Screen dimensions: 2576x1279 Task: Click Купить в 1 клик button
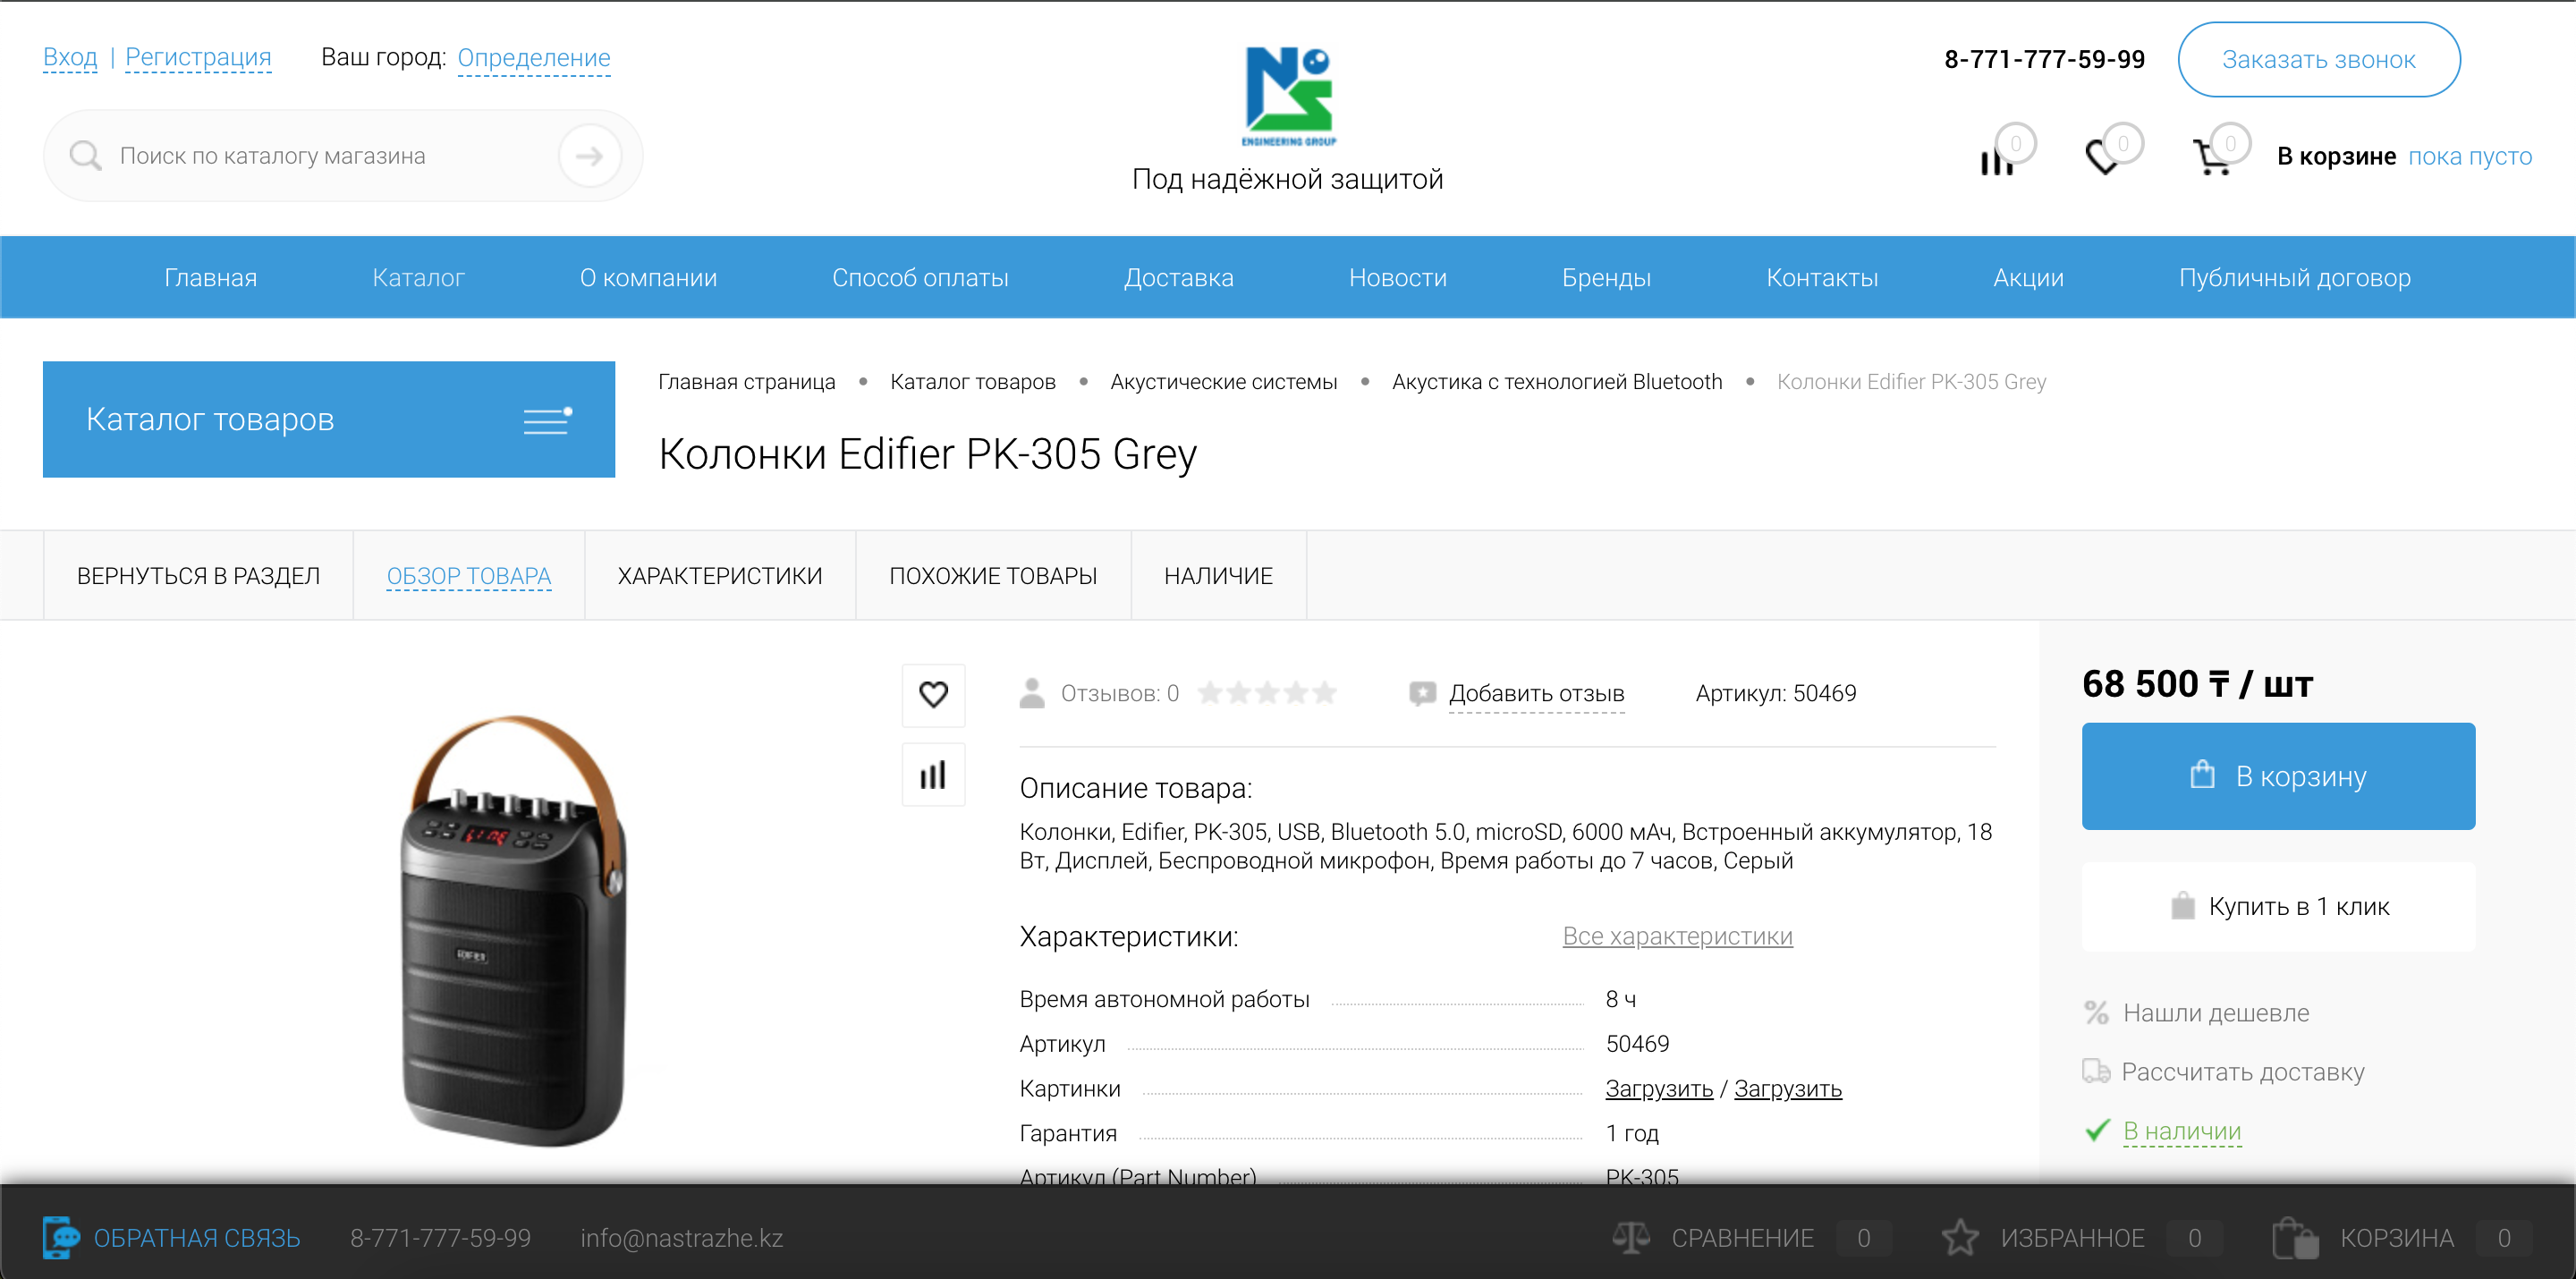(2278, 906)
